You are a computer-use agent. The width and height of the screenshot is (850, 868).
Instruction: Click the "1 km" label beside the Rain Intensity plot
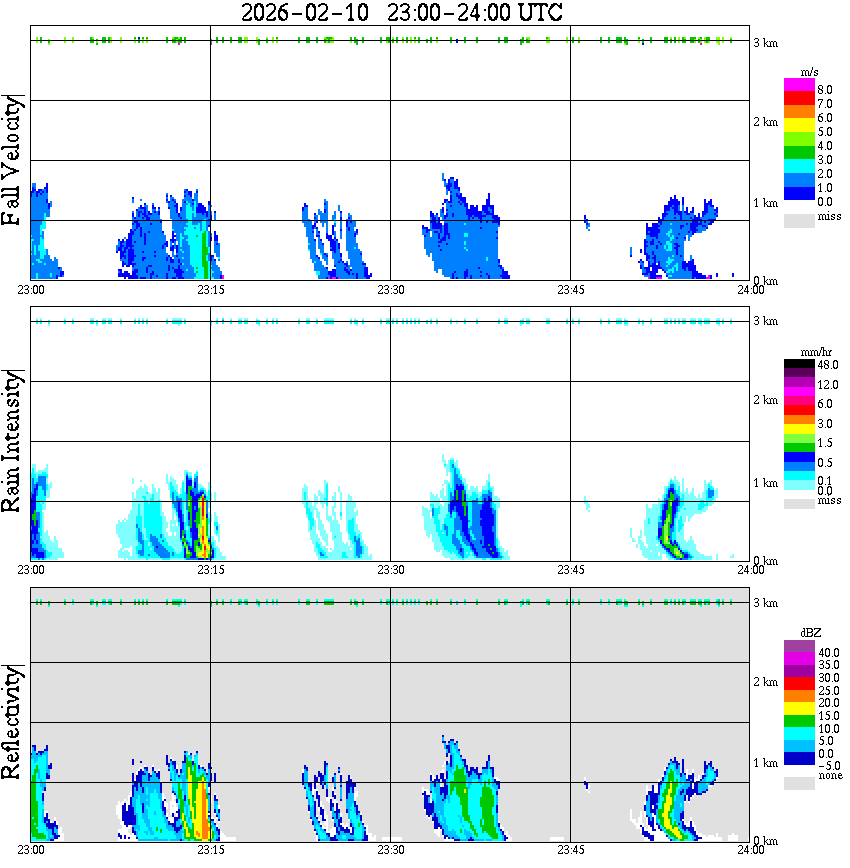[x=766, y=483]
